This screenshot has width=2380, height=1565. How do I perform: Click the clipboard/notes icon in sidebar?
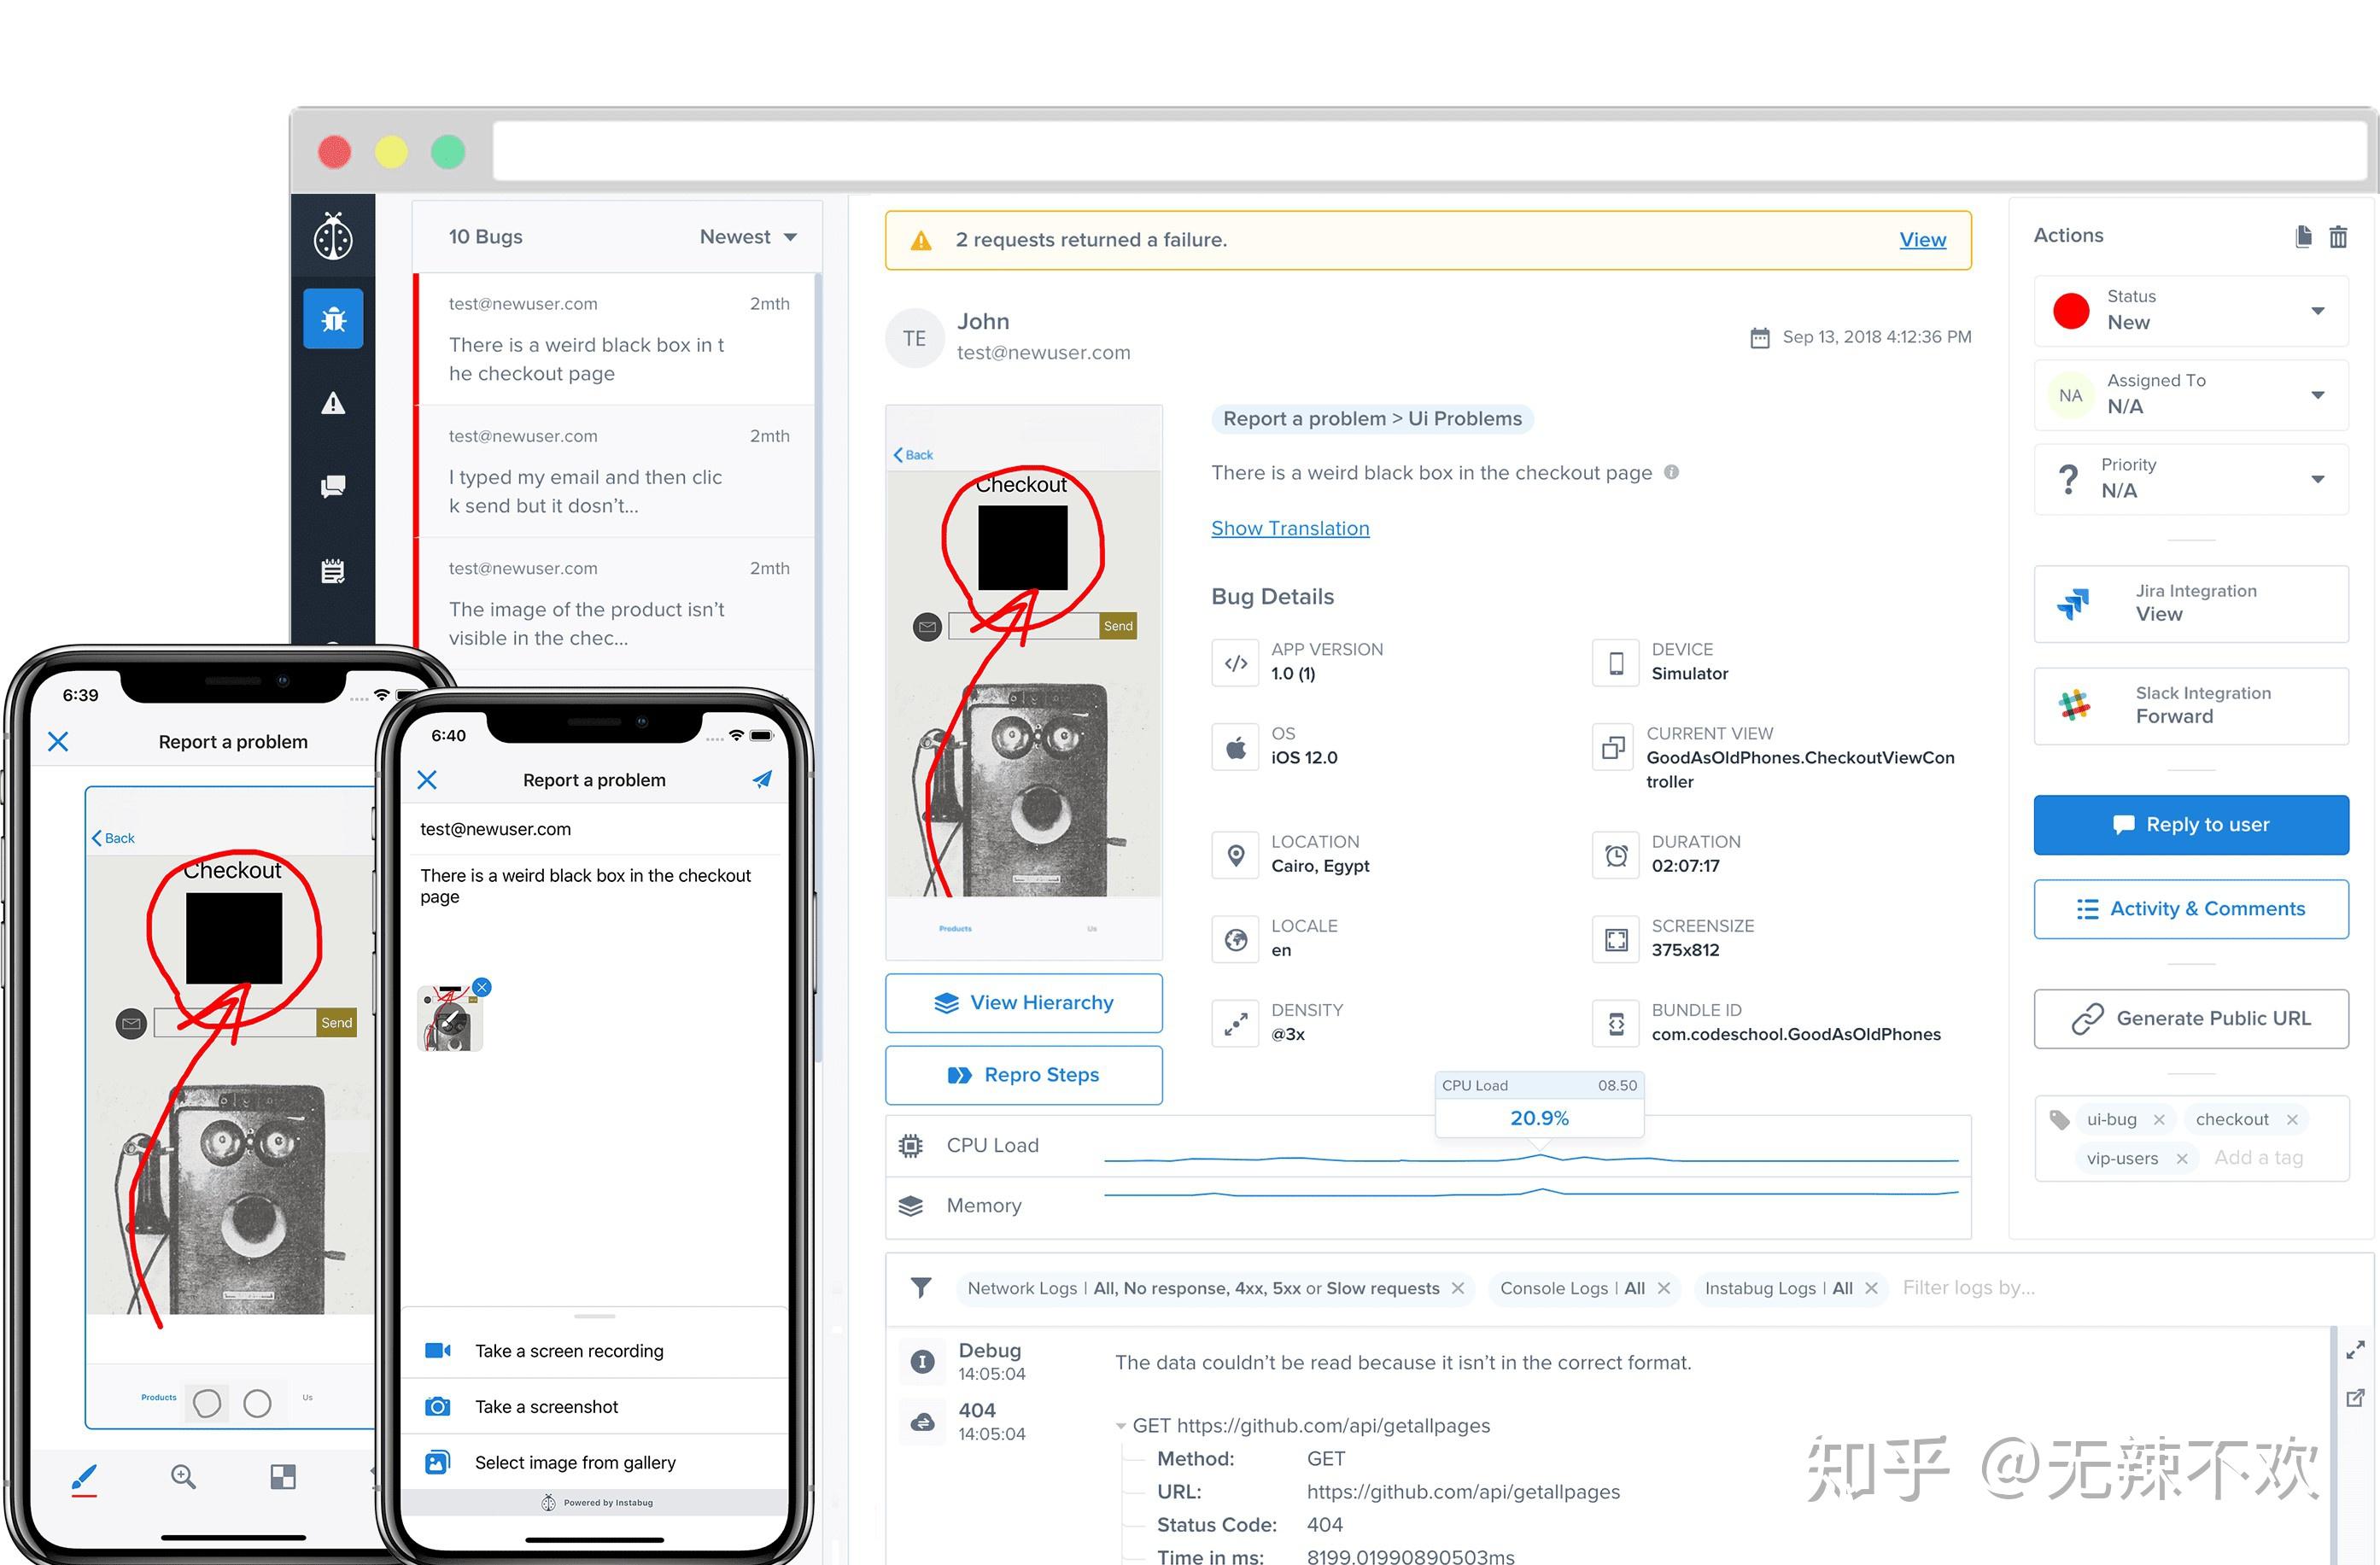(332, 568)
